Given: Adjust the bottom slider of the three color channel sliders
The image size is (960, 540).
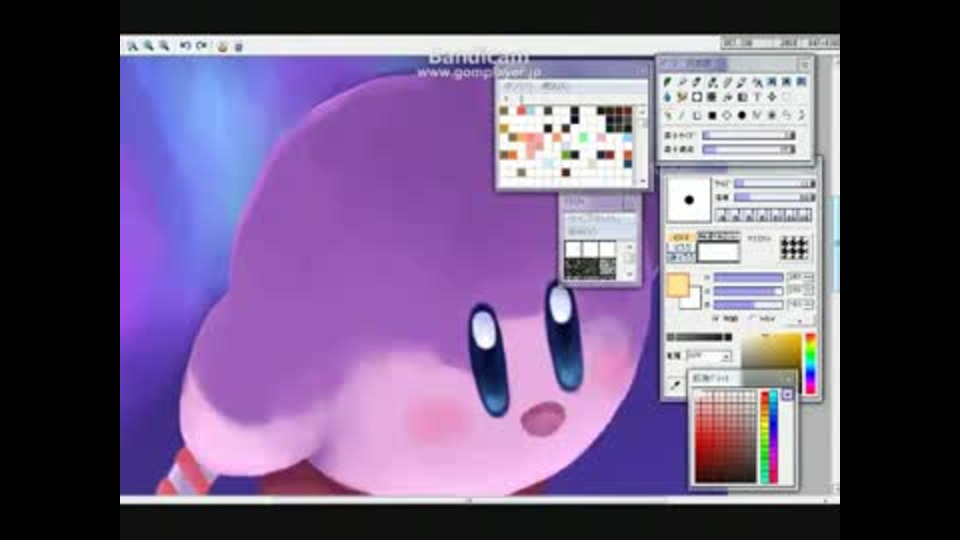Looking at the screenshot, I should coord(748,304).
